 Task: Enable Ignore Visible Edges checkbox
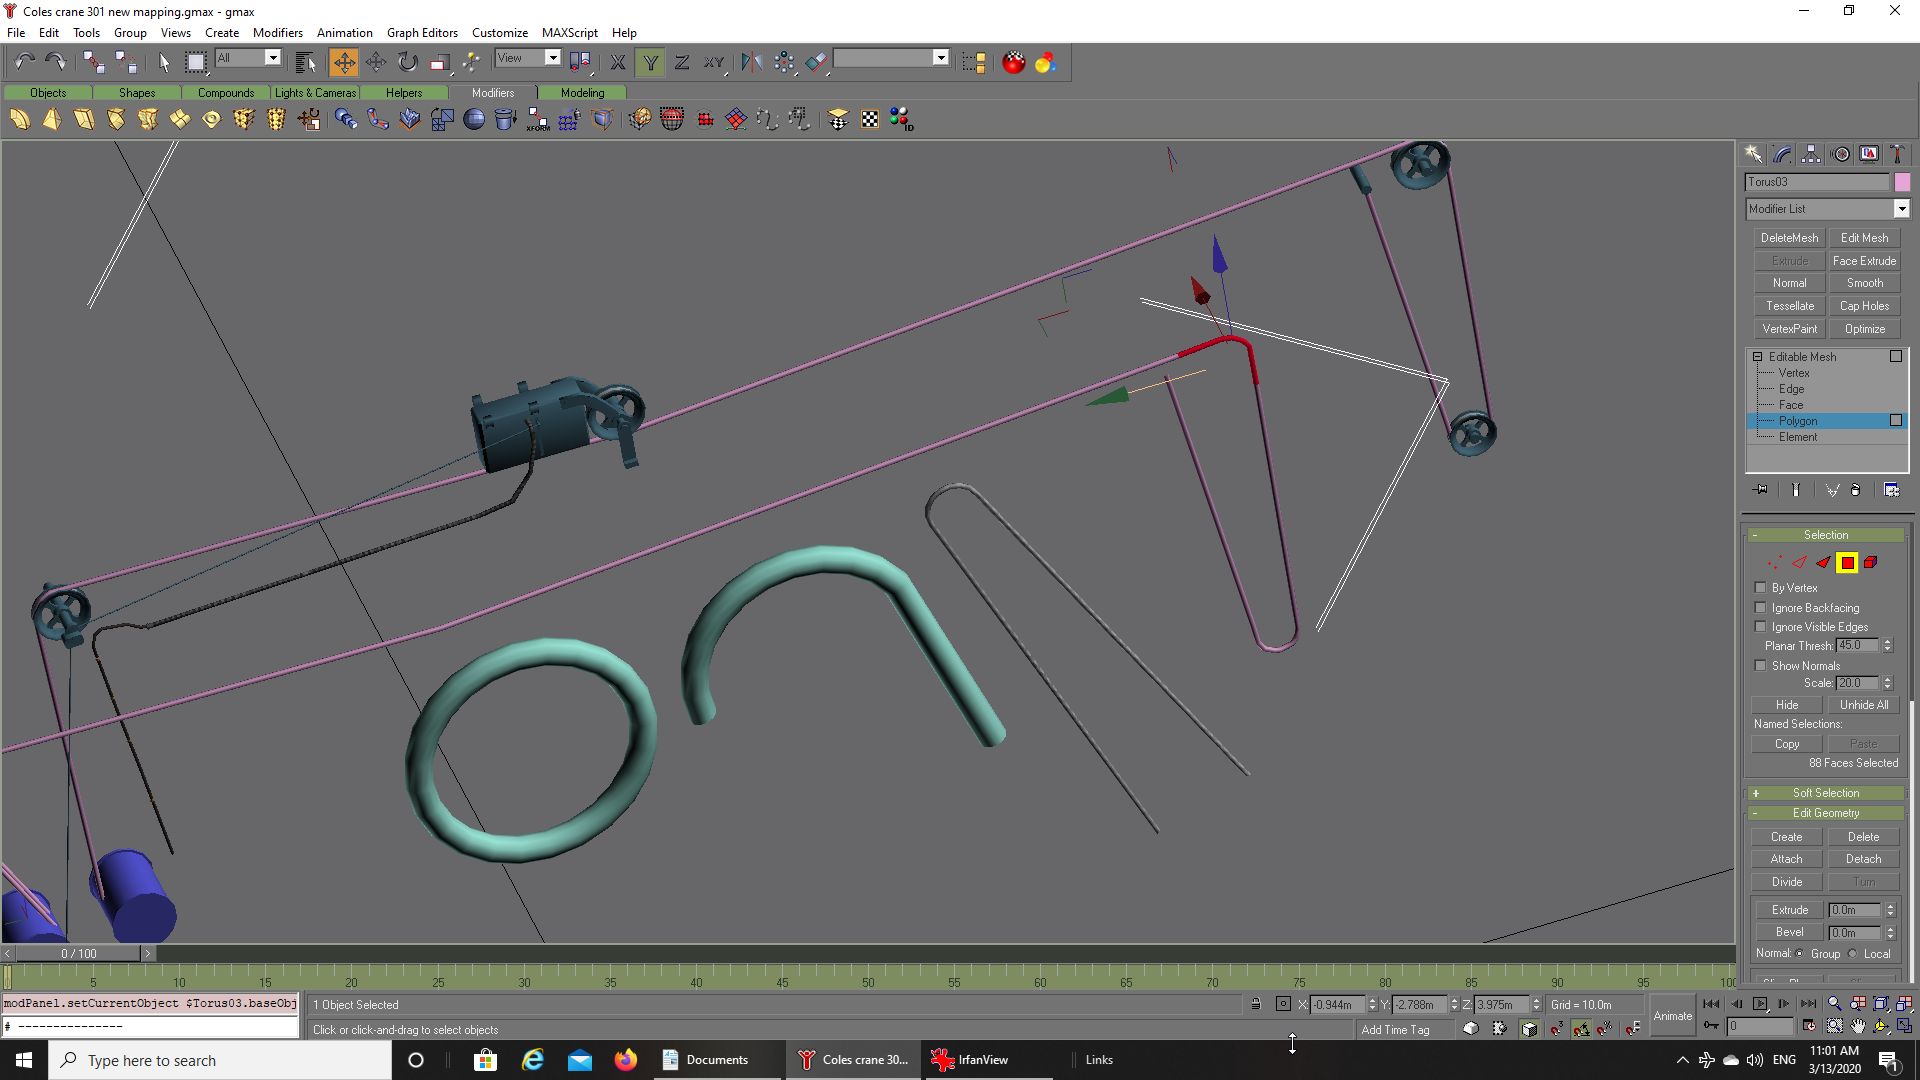click(x=1761, y=627)
